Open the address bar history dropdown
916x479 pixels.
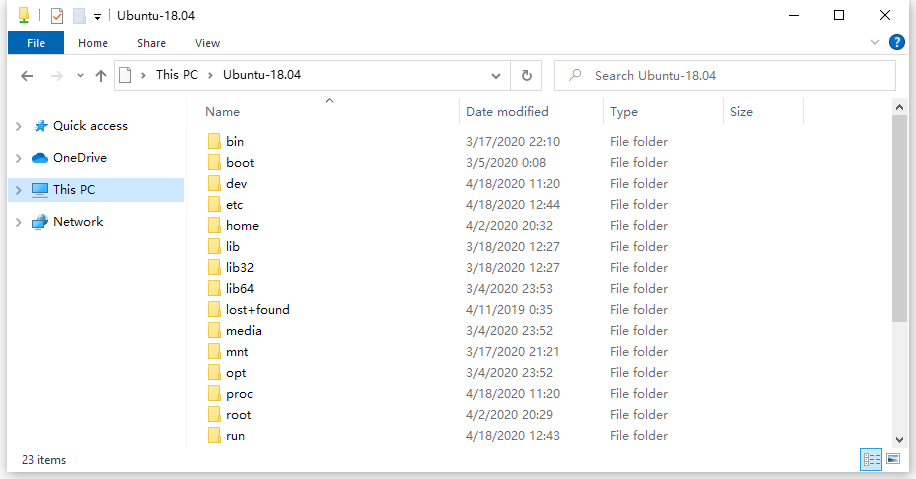pos(496,75)
